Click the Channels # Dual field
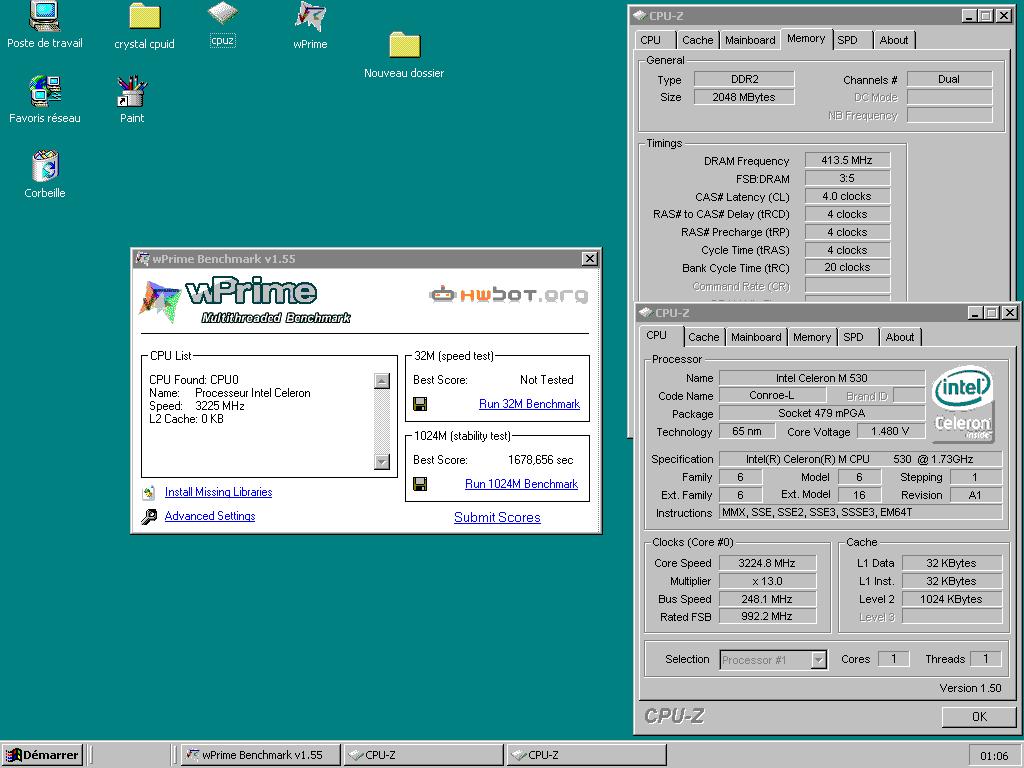This screenshot has width=1024, height=768. point(949,79)
